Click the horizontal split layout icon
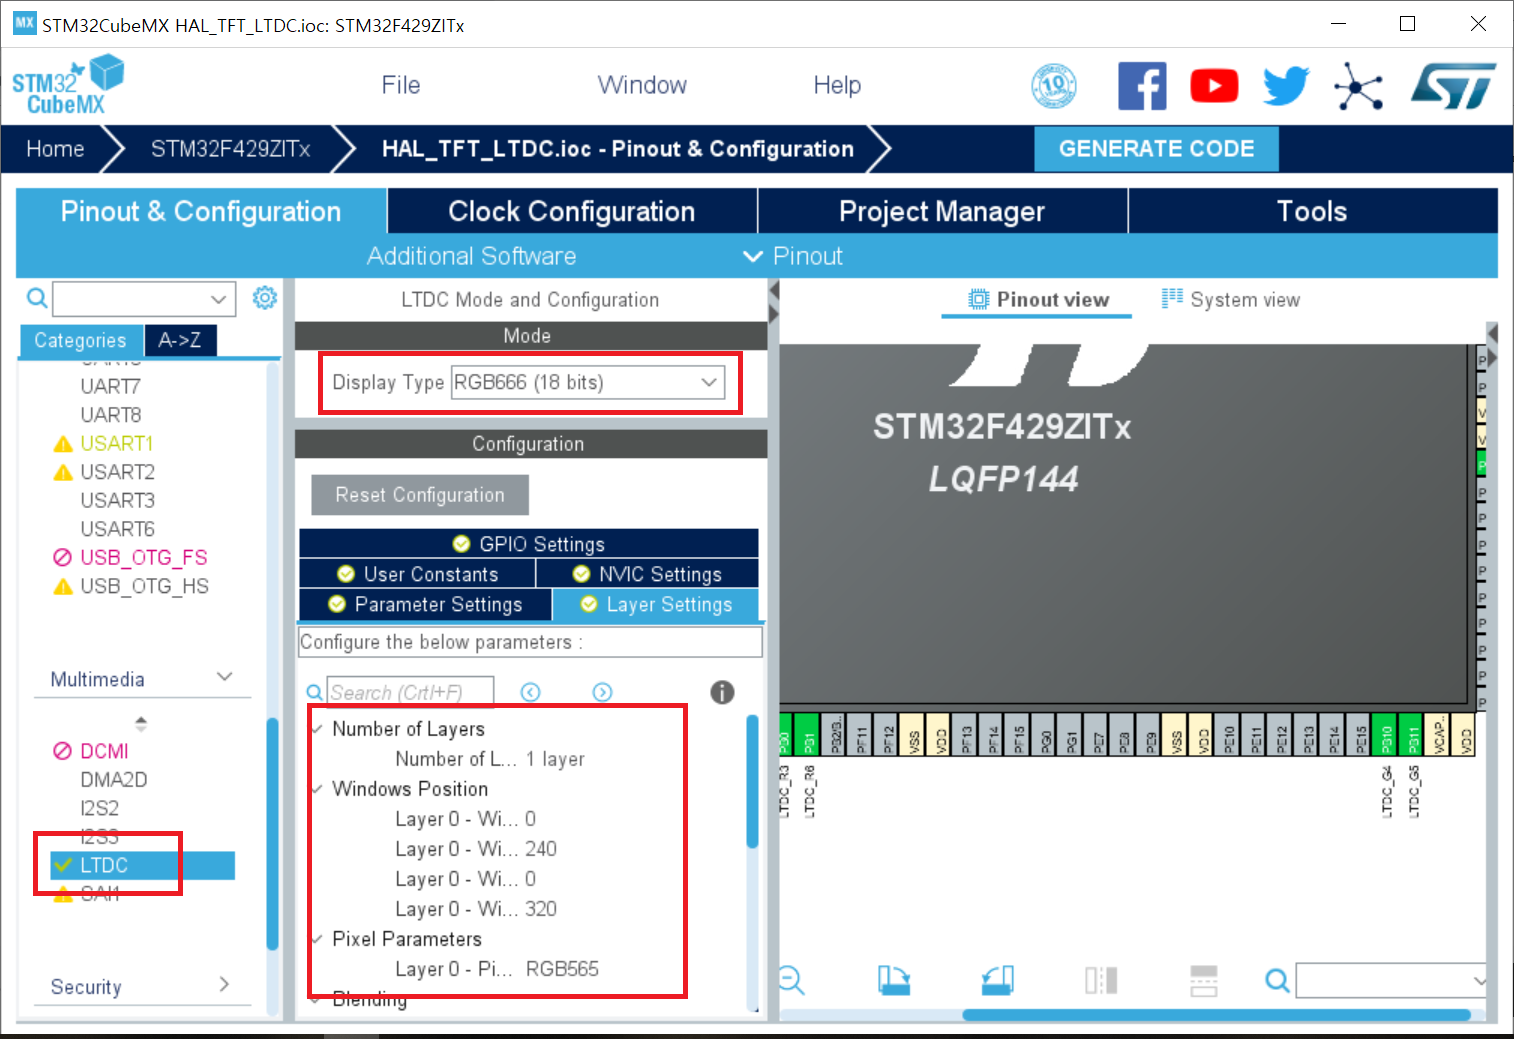 tap(1204, 981)
